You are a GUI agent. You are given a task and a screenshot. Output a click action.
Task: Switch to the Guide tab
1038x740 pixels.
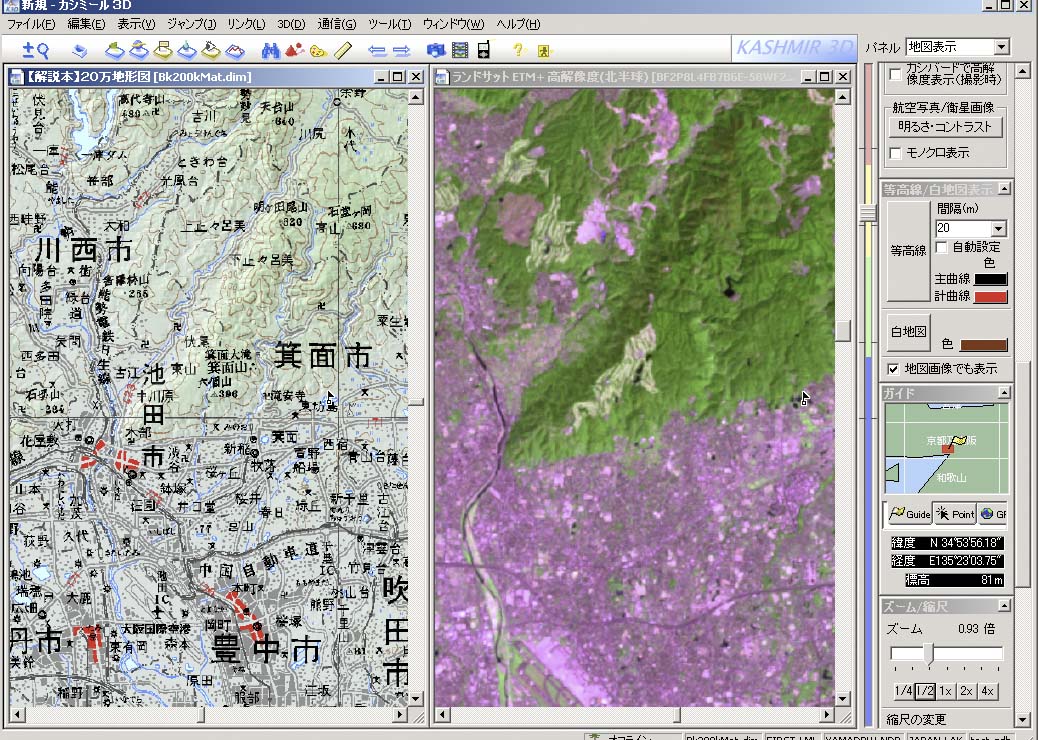point(910,514)
